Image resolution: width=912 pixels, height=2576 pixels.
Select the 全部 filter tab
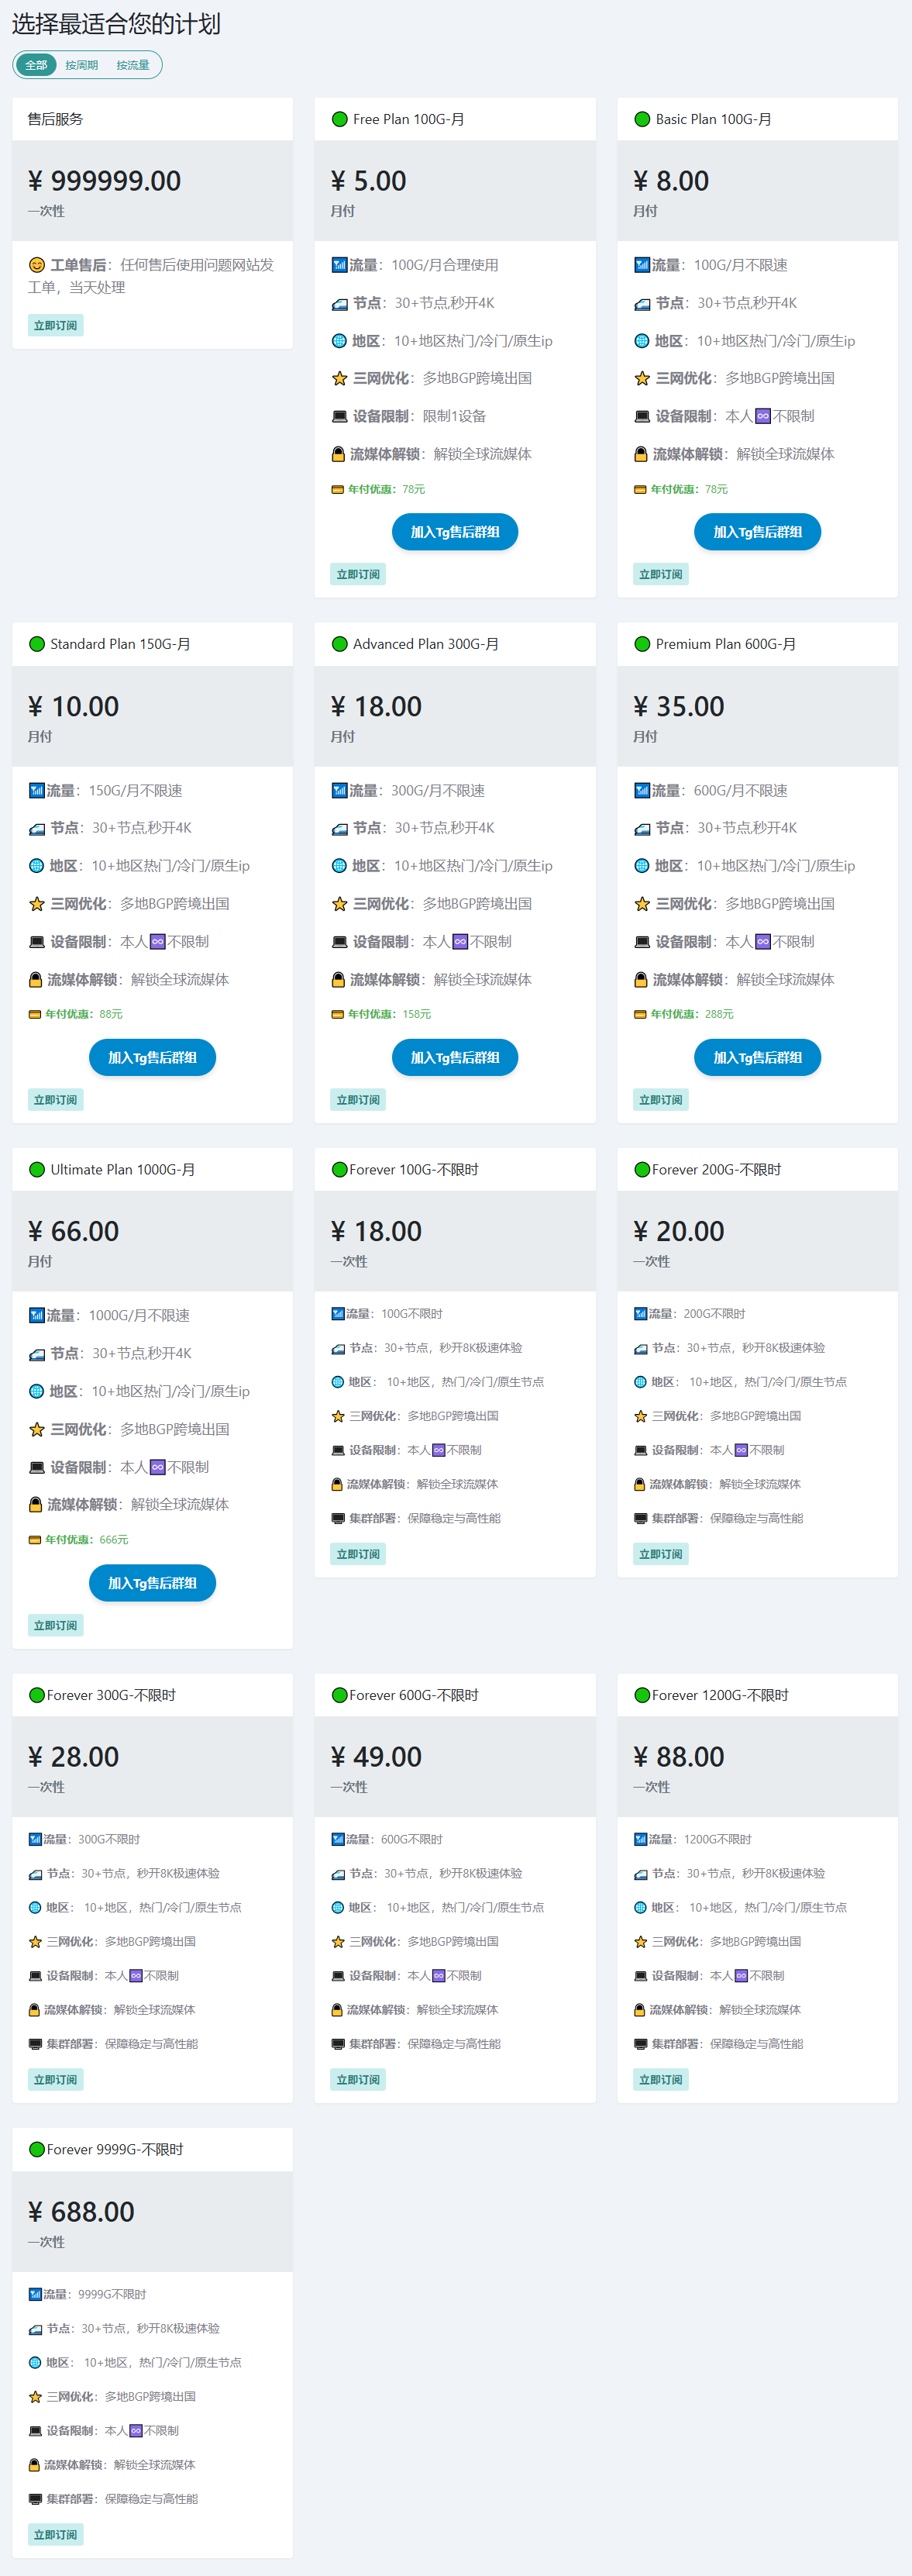pos(36,65)
